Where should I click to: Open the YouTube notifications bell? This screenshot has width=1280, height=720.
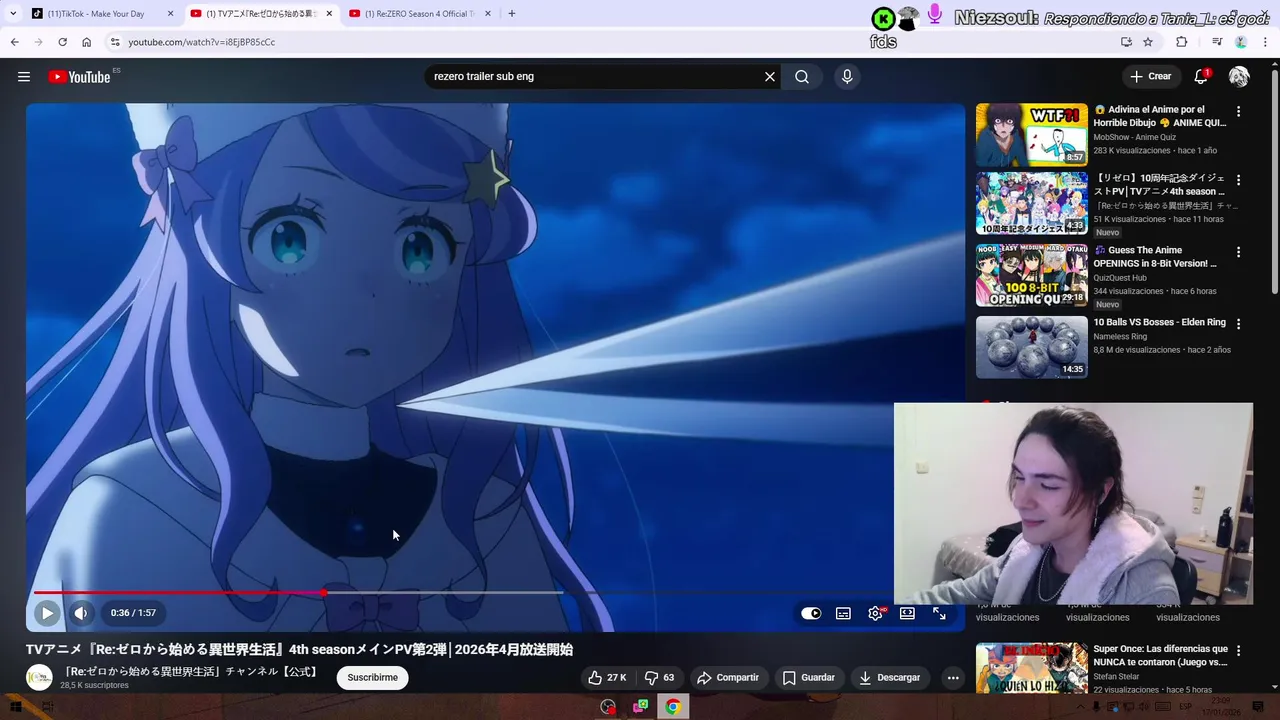(1201, 77)
